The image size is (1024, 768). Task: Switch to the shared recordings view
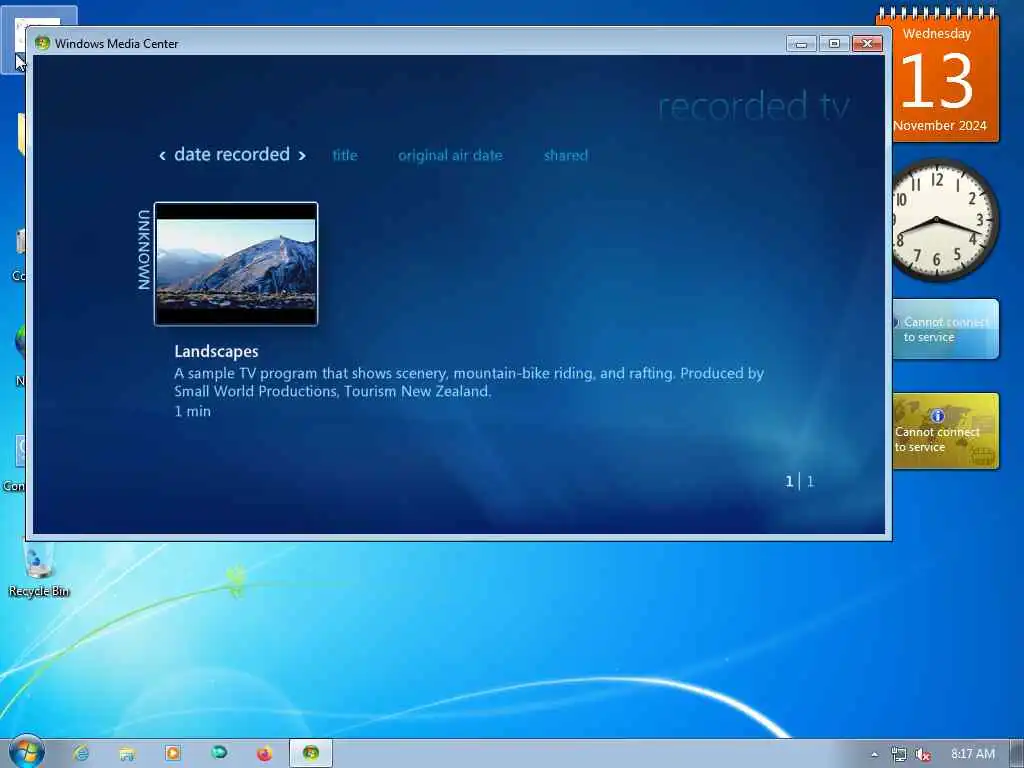tap(566, 155)
